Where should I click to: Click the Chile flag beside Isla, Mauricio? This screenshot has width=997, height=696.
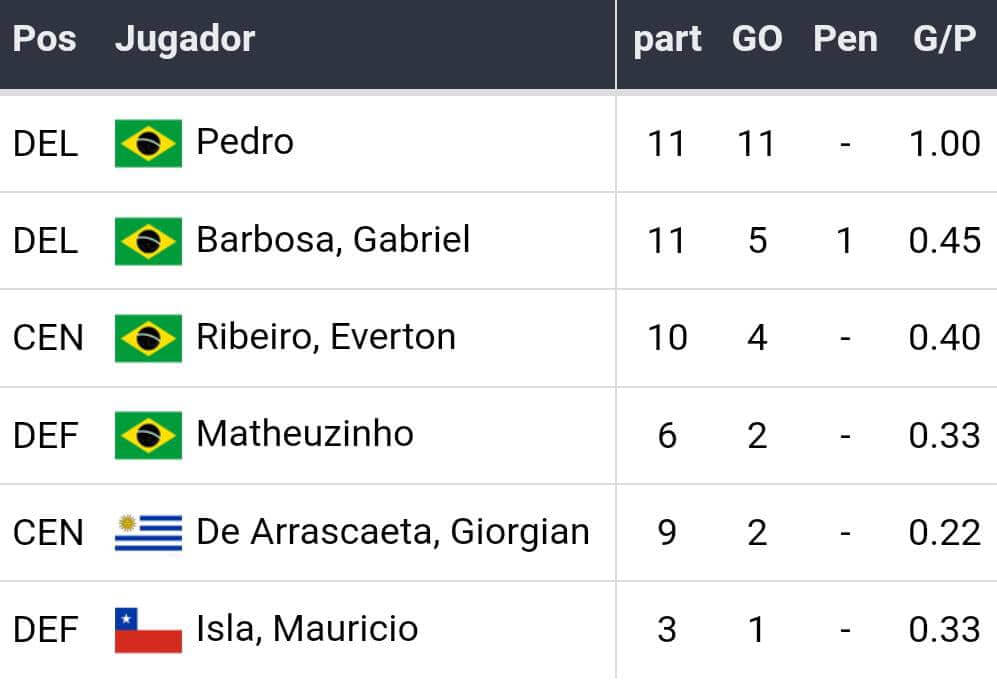pos(148,630)
